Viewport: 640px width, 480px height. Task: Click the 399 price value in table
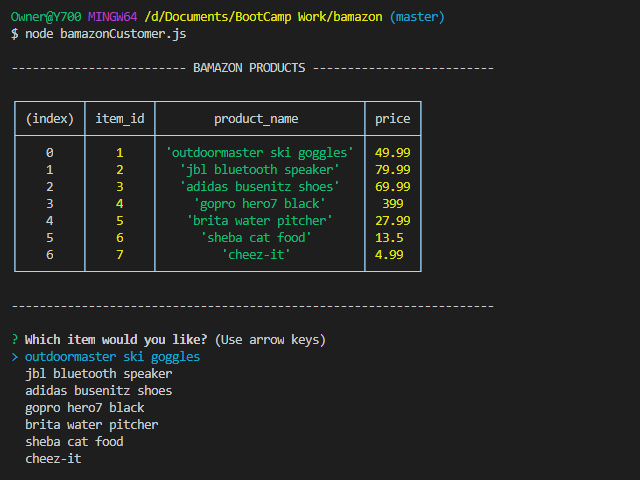click(392, 204)
